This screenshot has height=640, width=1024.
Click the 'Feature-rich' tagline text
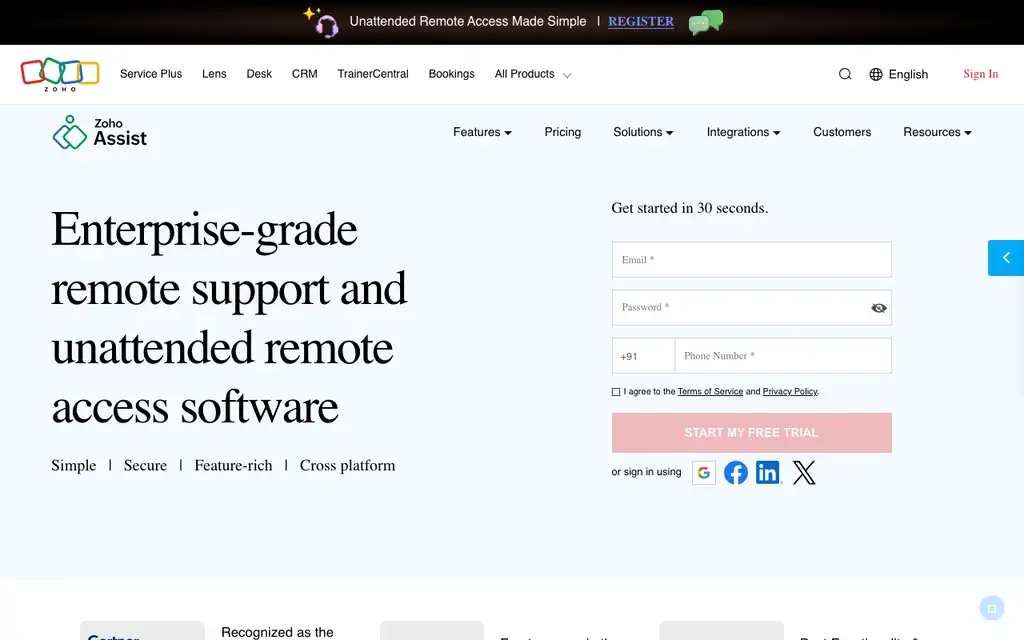click(233, 466)
